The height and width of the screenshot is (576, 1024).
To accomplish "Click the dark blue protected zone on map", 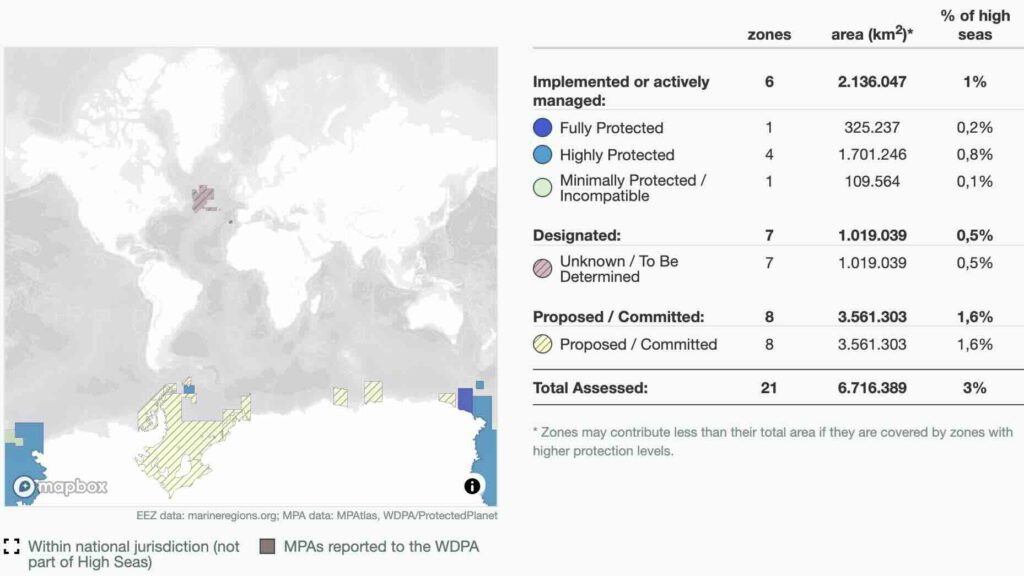I will pos(465,401).
